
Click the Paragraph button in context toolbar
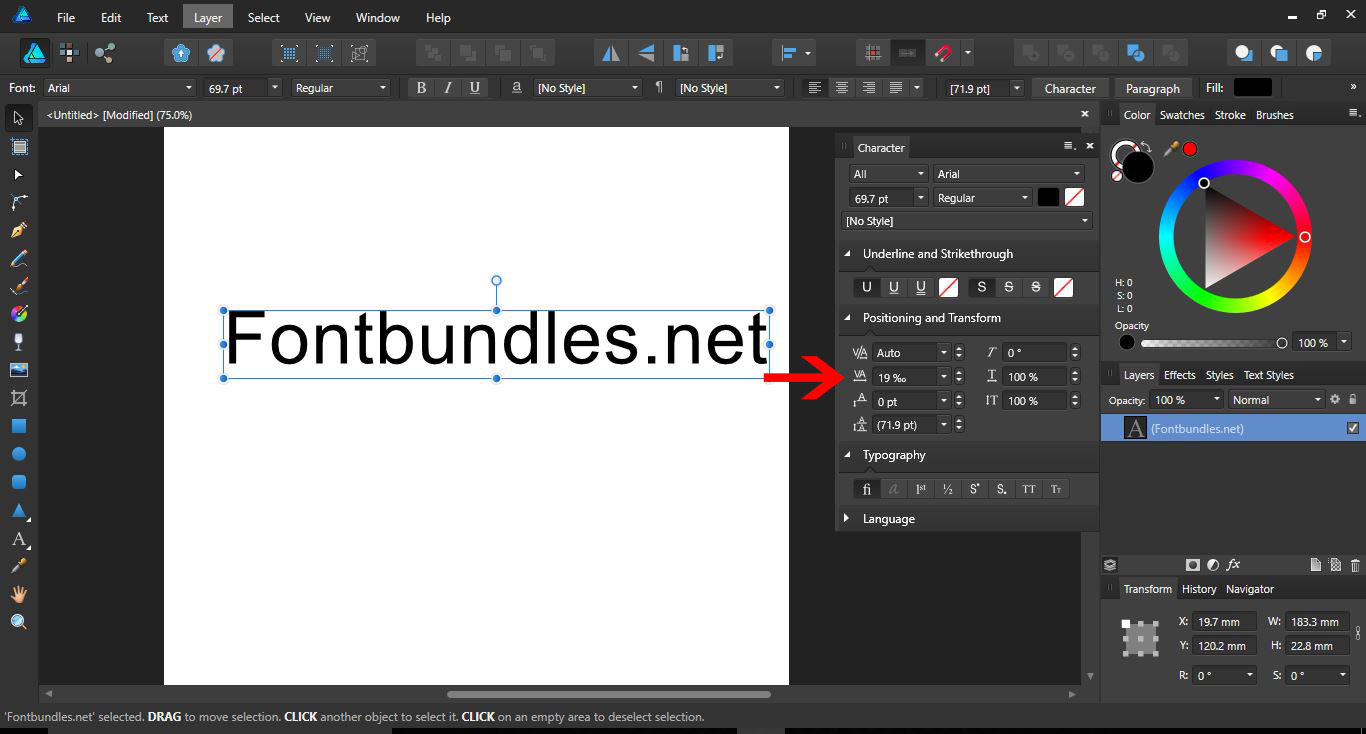click(1153, 88)
